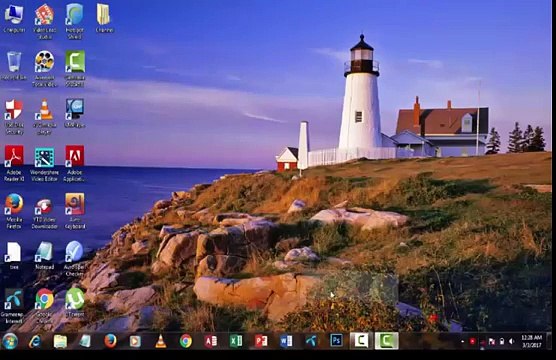
Task: Launch Internet Explorer from the taskbar
Action: 35,341
